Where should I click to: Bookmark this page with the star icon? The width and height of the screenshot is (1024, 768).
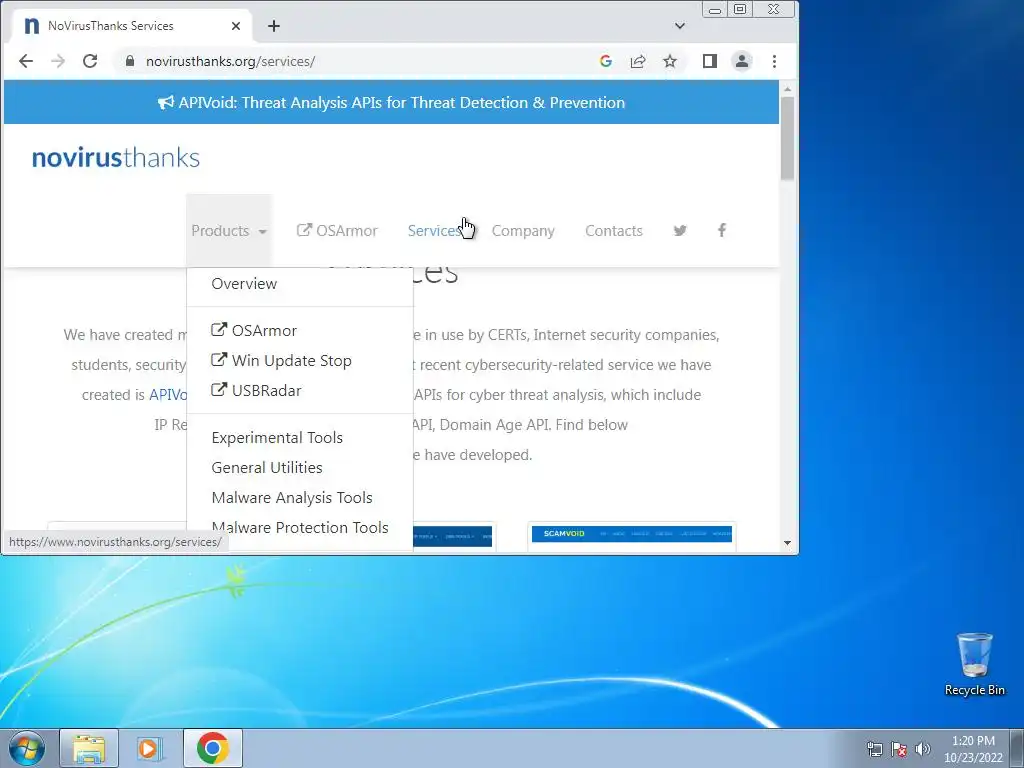pos(670,61)
